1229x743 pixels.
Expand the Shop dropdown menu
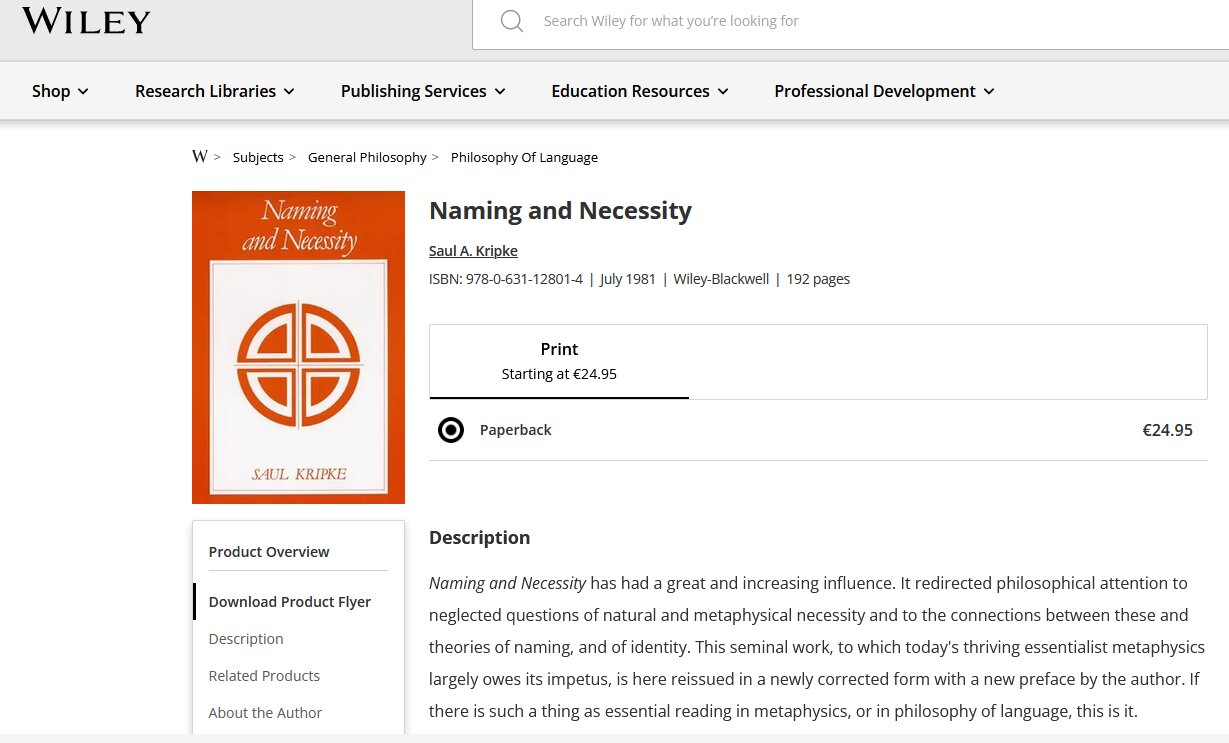60,91
